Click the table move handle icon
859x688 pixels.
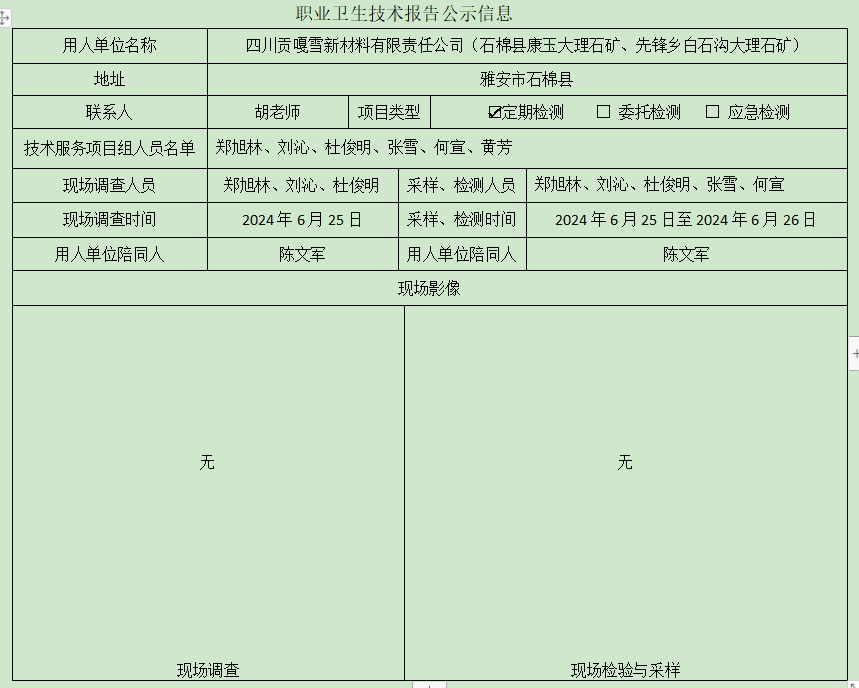(4, 18)
